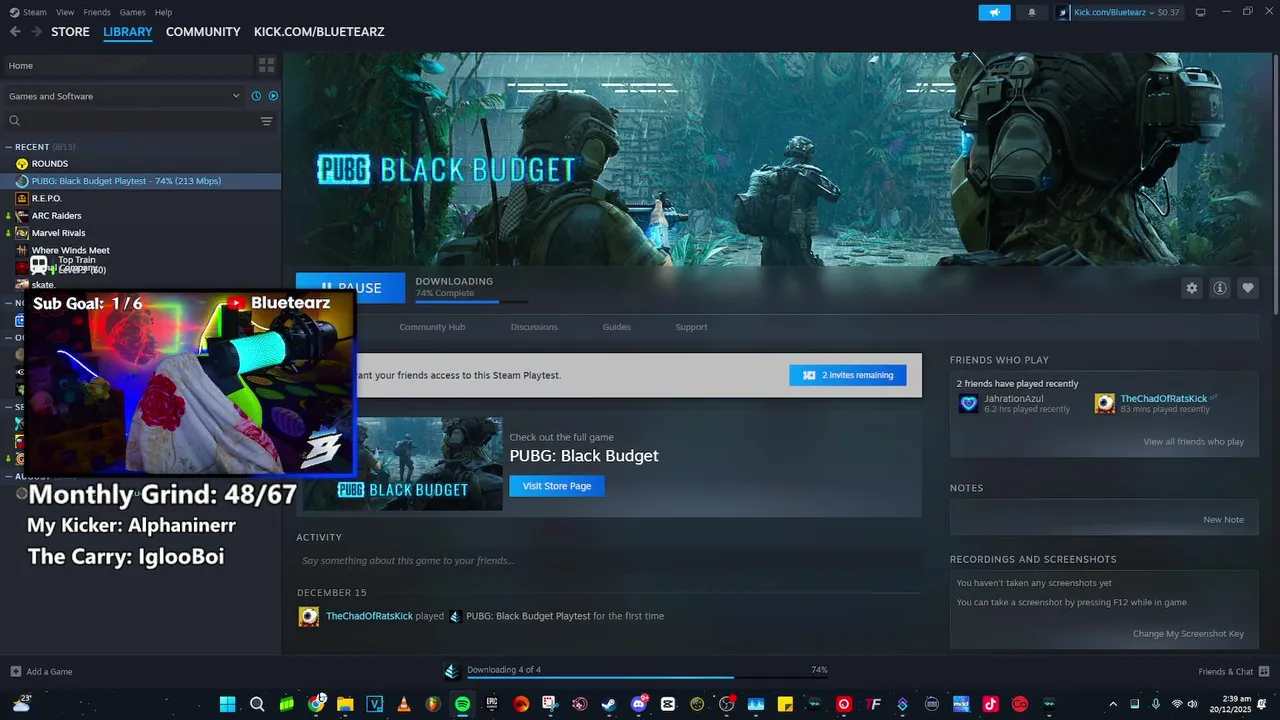Screen dimensions: 1280x720
Task: Click the back navigation arrow
Action: 15,32
